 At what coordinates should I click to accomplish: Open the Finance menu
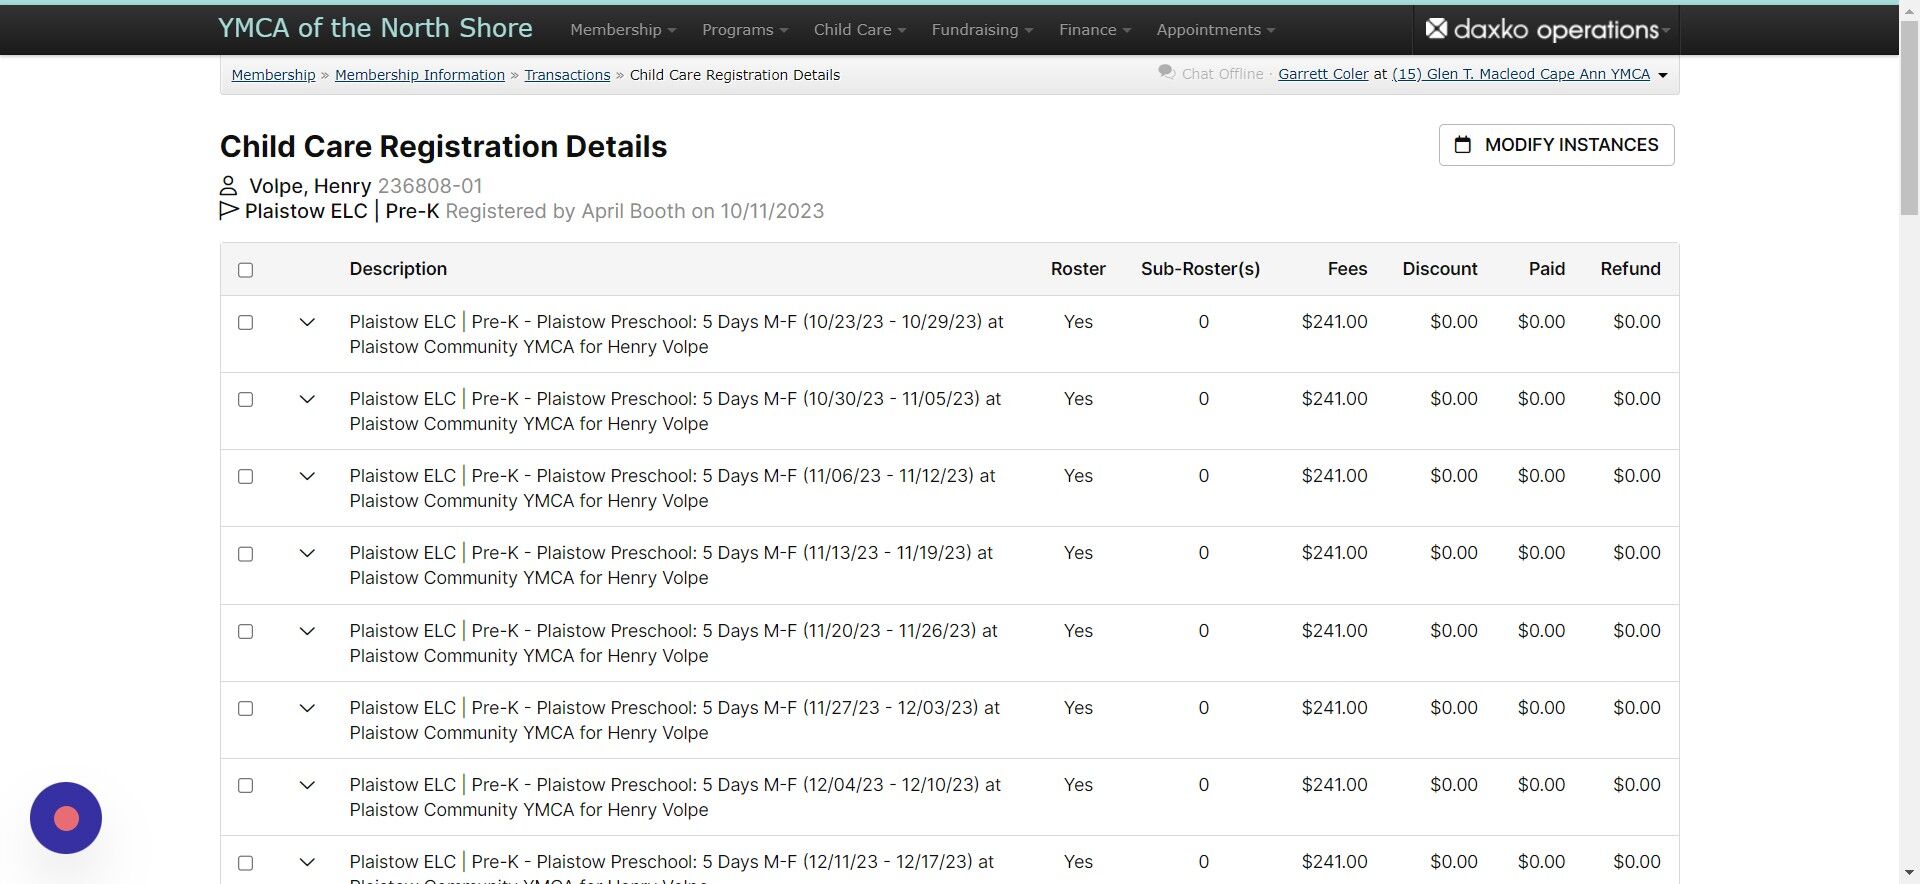click(x=1095, y=30)
